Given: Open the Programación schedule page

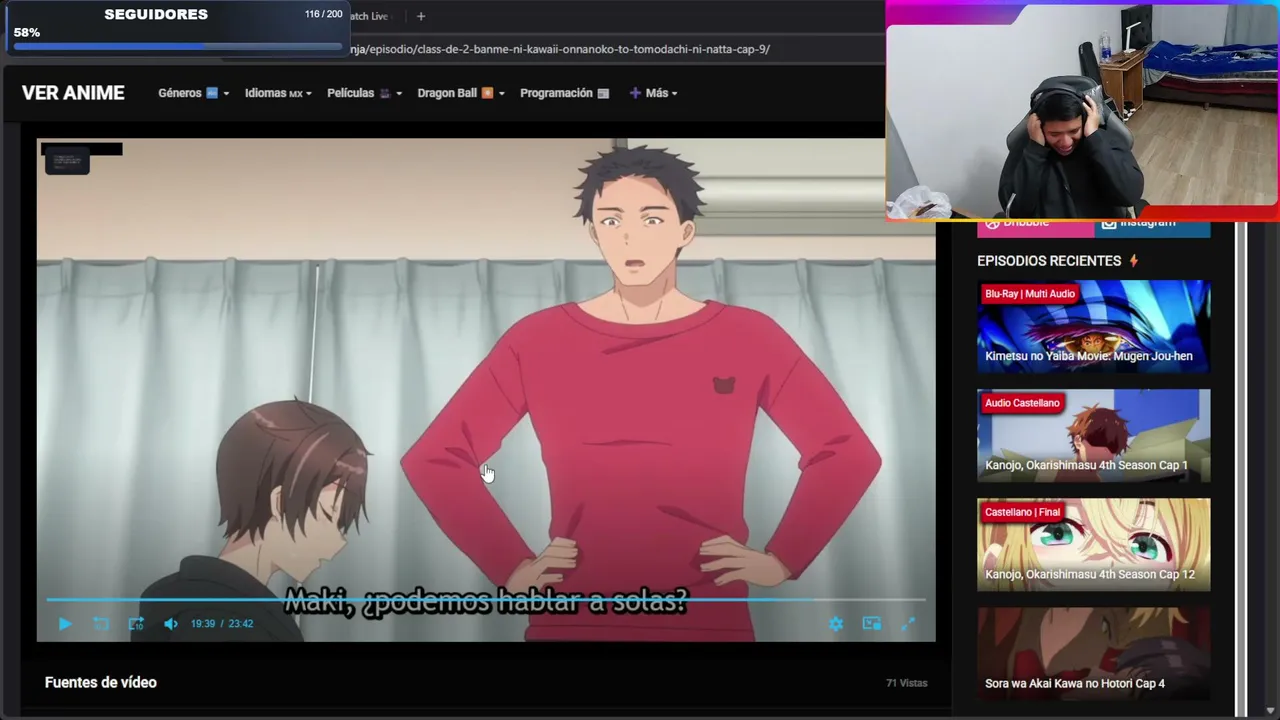Looking at the screenshot, I should (564, 93).
